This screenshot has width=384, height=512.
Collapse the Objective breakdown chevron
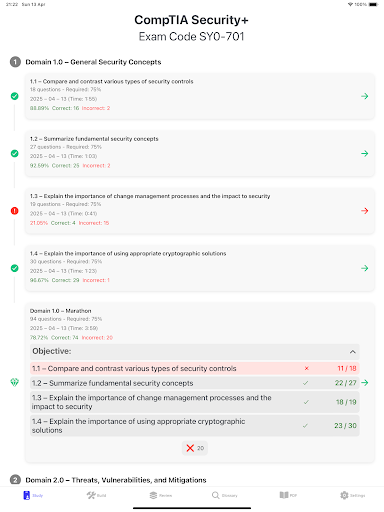pos(352,352)
